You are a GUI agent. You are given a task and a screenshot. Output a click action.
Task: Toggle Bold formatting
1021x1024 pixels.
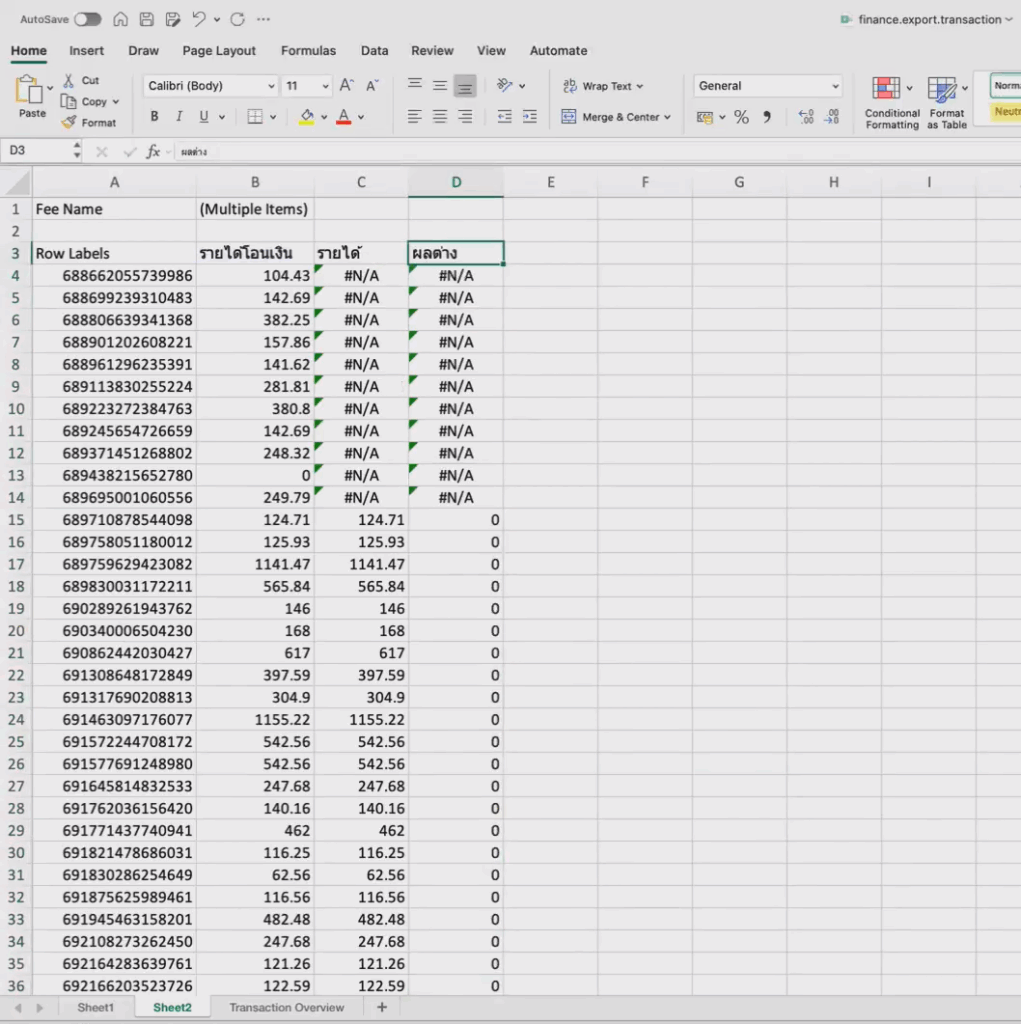pos(154,117)
